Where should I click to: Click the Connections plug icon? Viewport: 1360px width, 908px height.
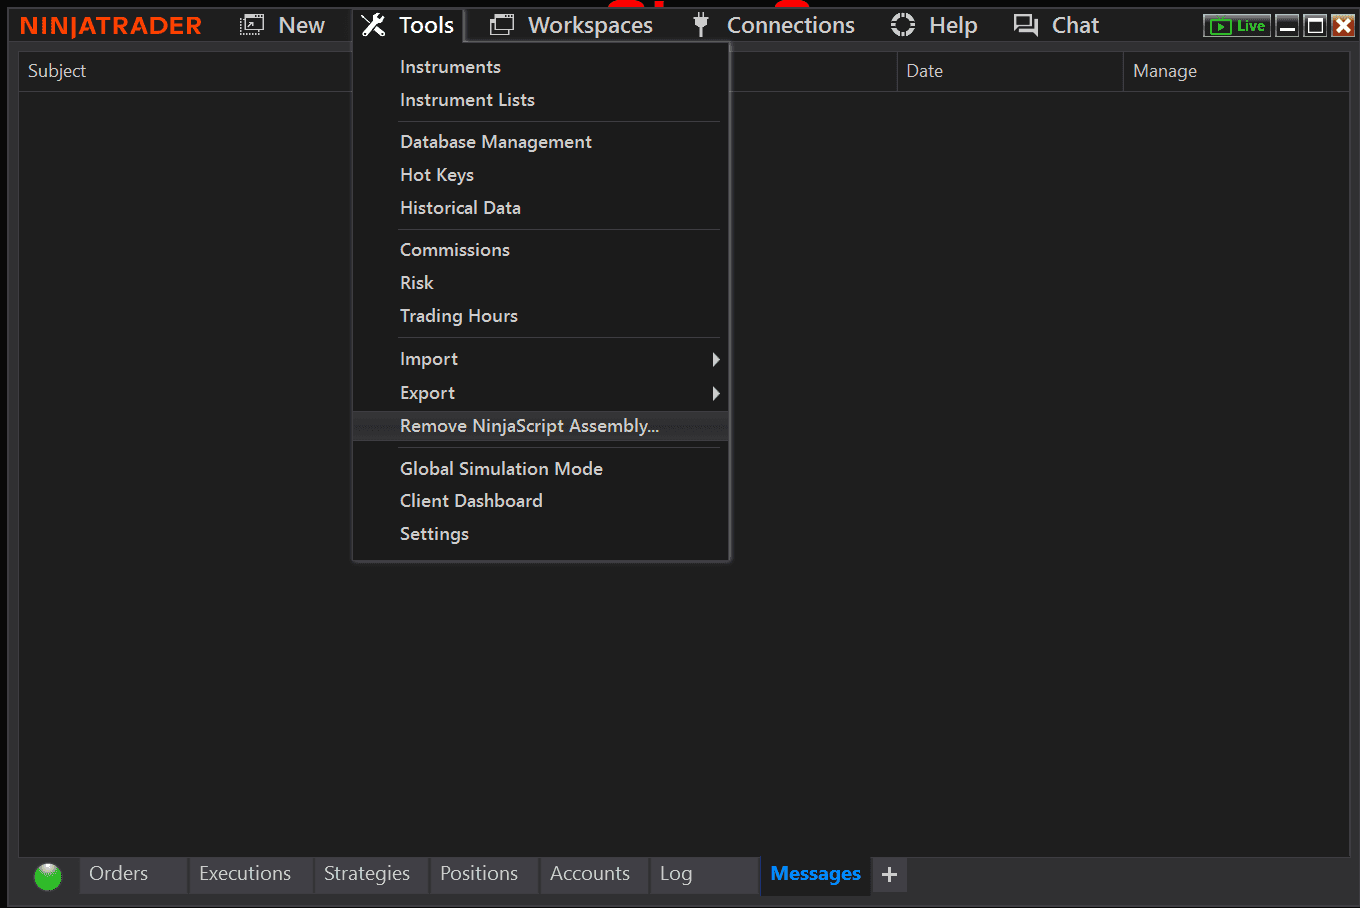pyautogui.click(x=701, y=25)
